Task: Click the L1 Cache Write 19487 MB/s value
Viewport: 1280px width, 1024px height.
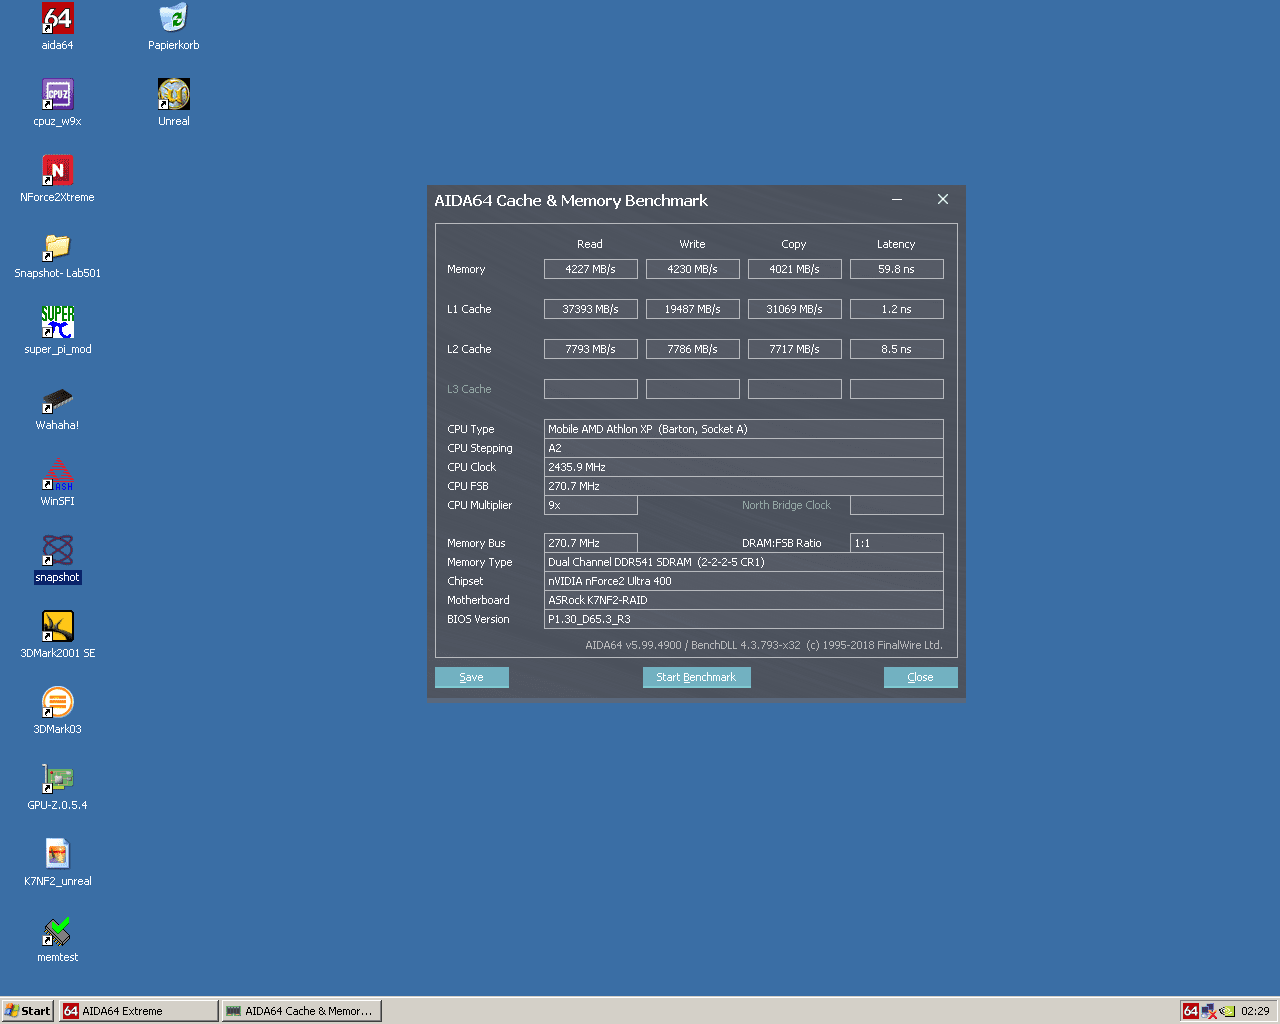Action: (x=693, y=309)
